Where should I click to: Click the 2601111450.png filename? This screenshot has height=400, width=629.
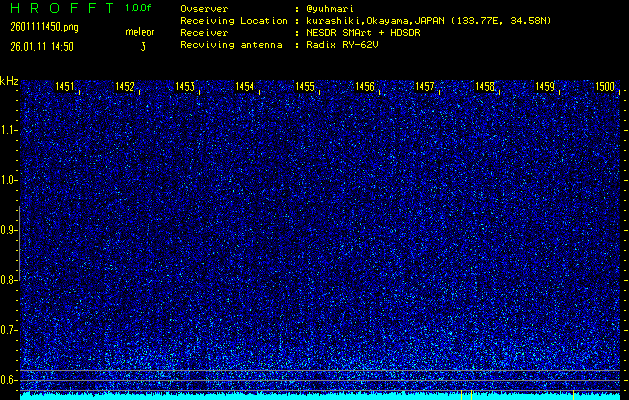tap(37, 26)
